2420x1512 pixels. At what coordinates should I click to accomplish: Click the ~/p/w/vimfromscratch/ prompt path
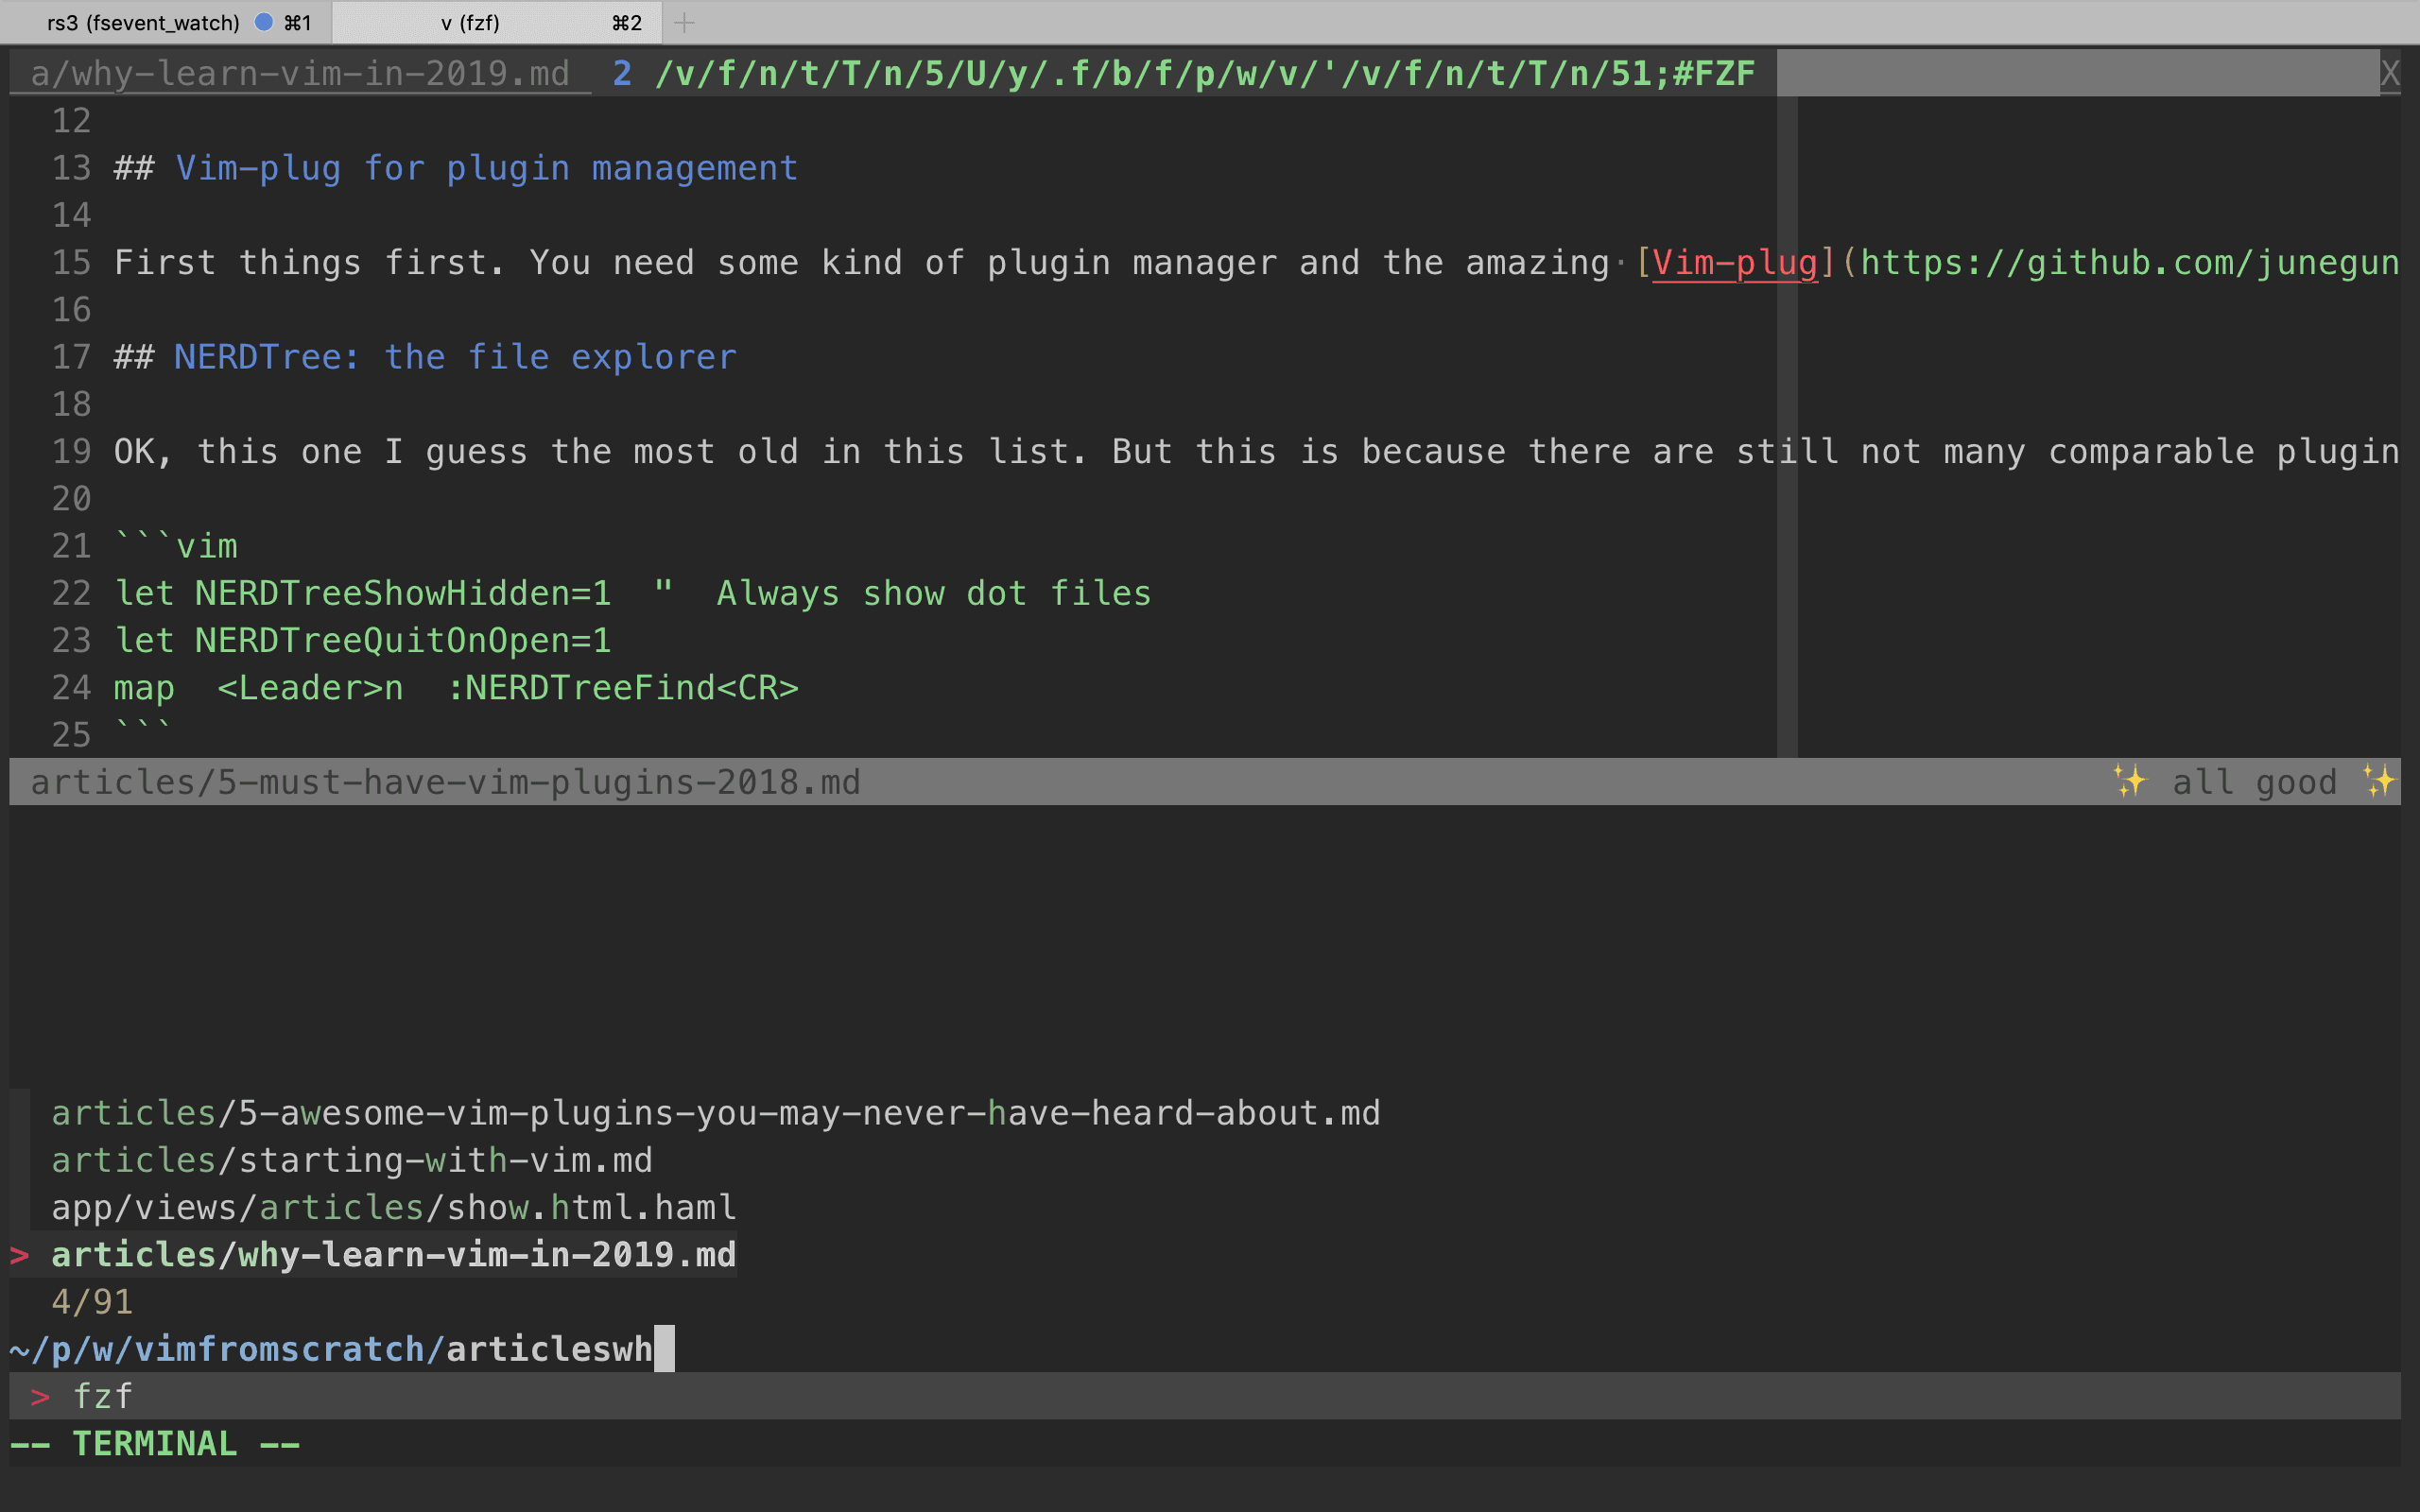(x=228, y=1349)
